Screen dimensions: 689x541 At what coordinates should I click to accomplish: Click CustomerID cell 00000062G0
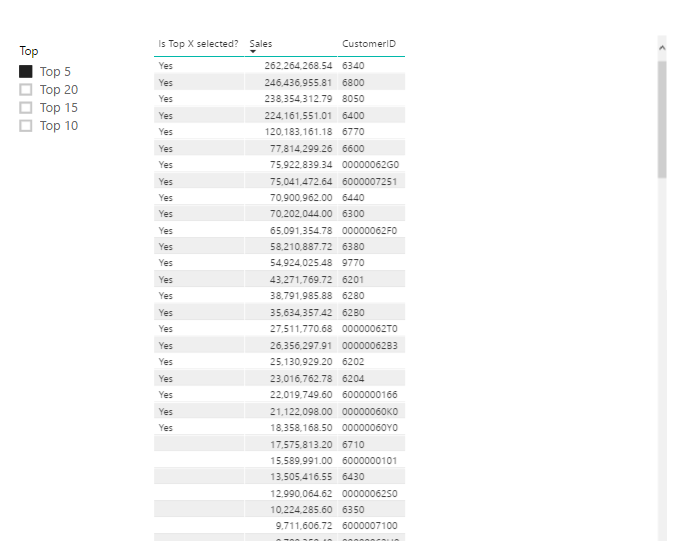pos(370,165)
